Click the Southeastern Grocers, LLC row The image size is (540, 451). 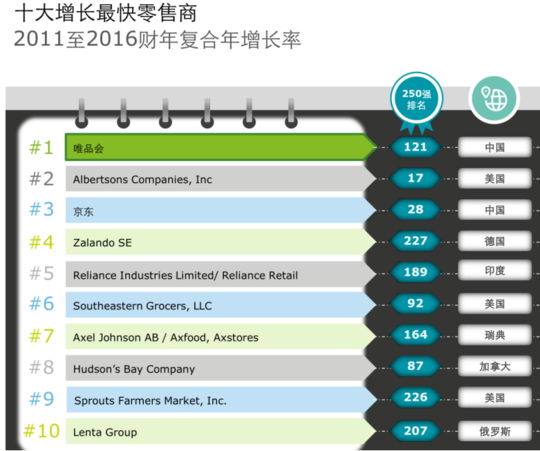[221, 305]
